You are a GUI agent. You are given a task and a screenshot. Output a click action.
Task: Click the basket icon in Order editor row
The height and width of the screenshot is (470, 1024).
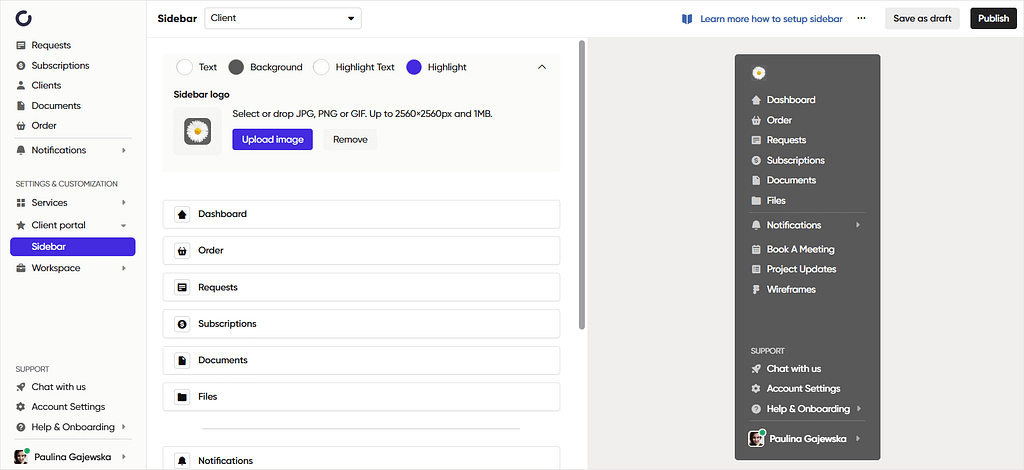click(182, 251)
